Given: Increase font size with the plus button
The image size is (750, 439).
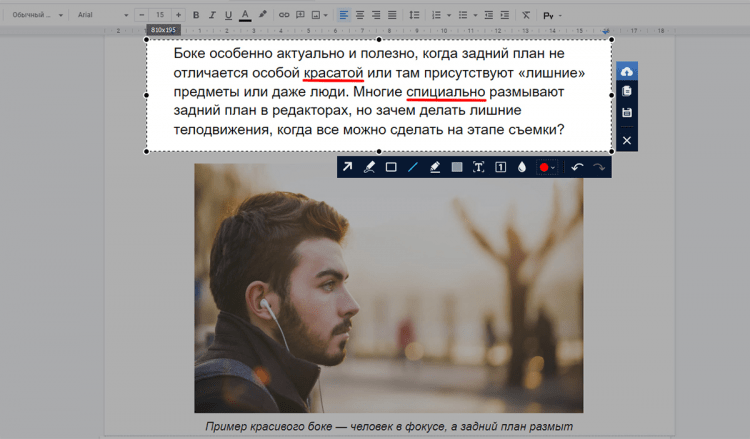Looking at the screenshot, I should [178, 15].
